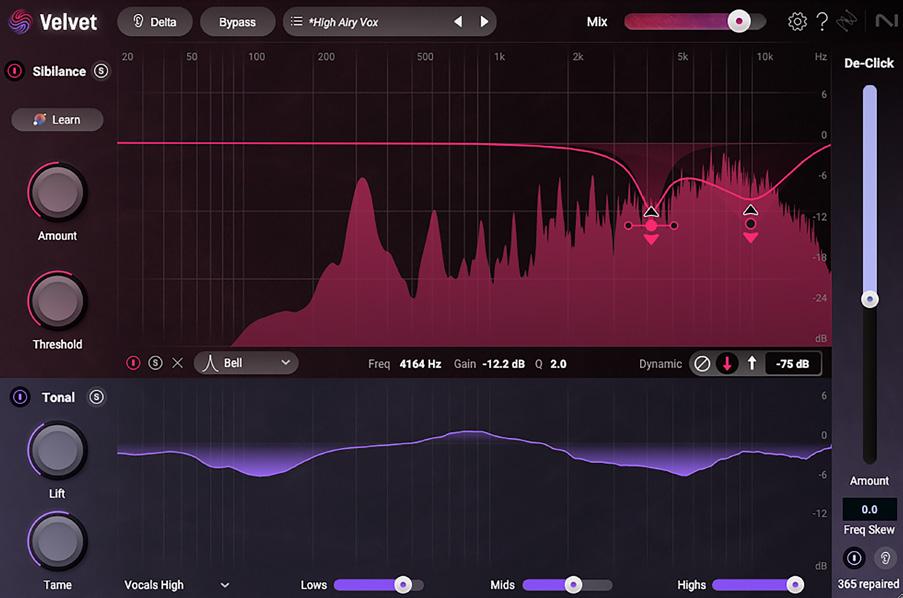Go to the previous preset arrow

tap(458, 21)
